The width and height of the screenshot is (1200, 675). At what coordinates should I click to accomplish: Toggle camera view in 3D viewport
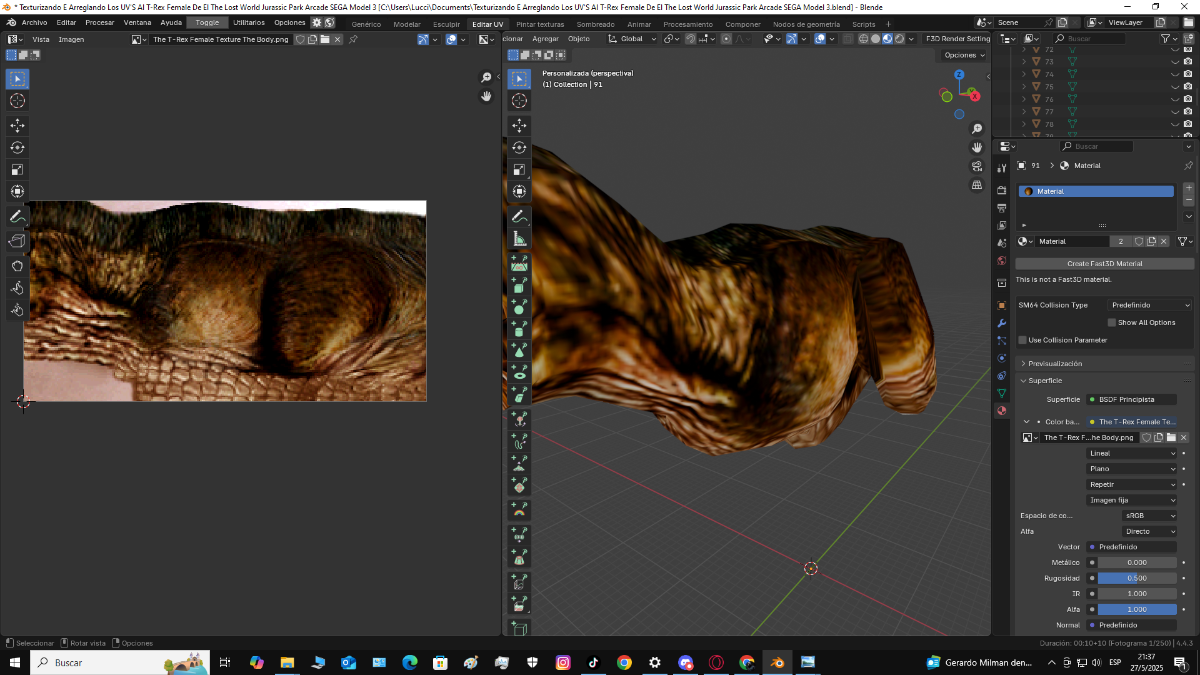(x=977, y=166)
